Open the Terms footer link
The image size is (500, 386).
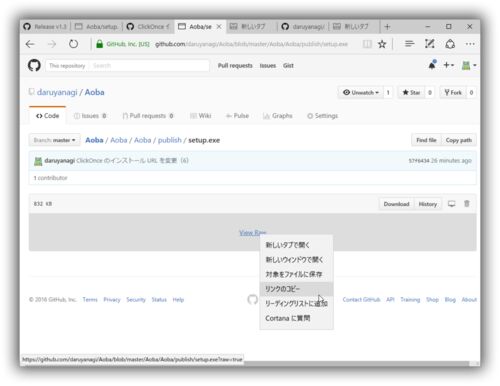[90, 300]
